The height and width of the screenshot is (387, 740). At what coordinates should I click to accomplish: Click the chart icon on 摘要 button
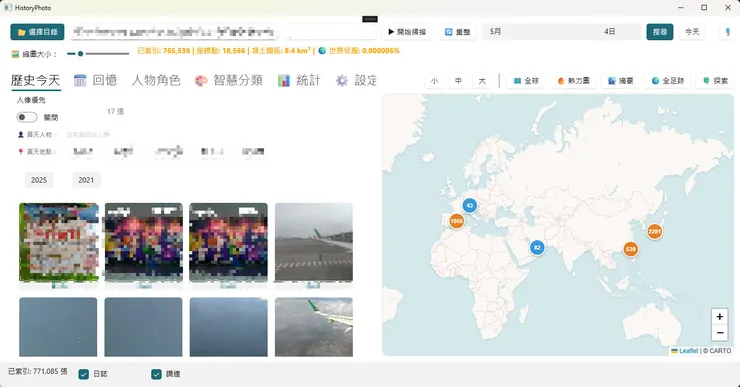(x=612, y=81)
